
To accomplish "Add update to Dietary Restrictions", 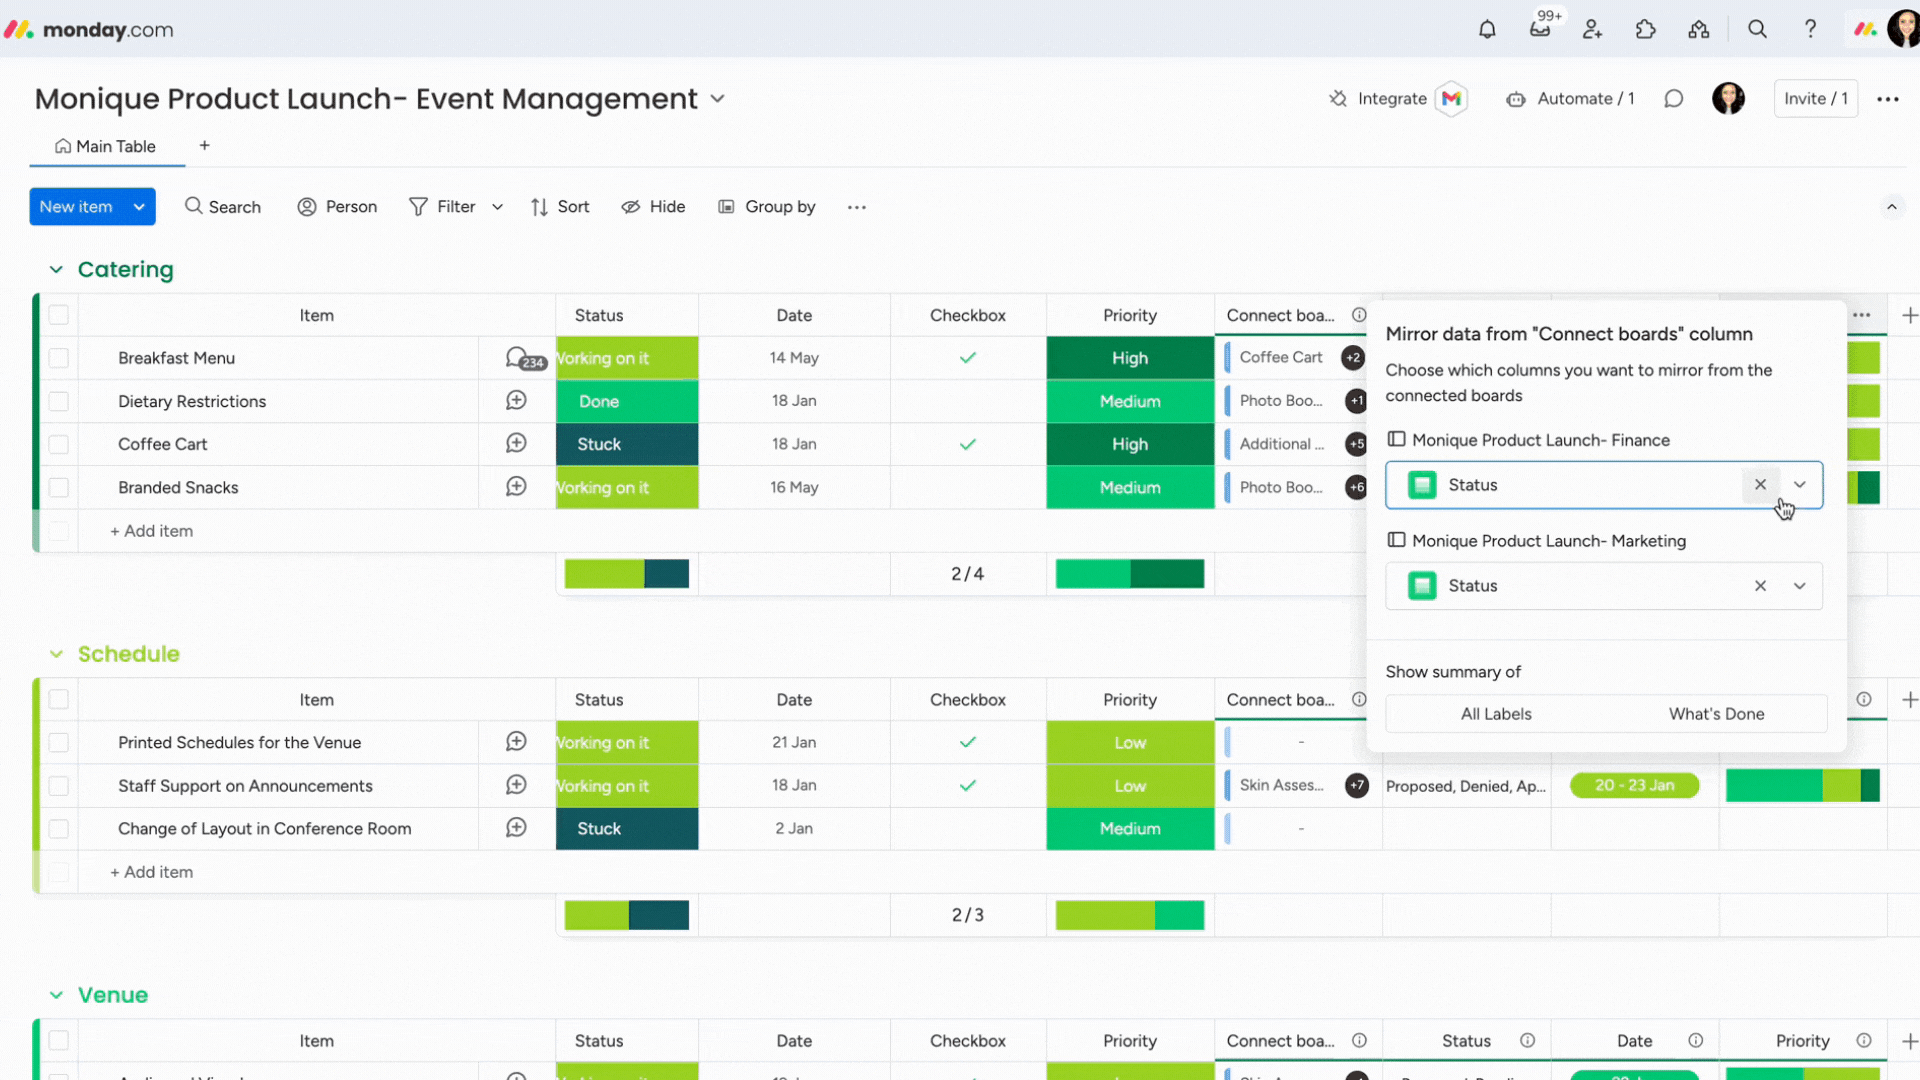I will pos(516,401).
